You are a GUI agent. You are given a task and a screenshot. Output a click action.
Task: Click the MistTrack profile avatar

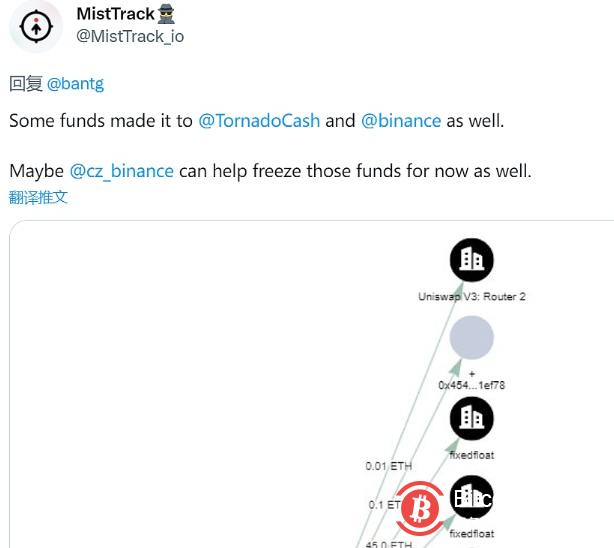point(36,26)
